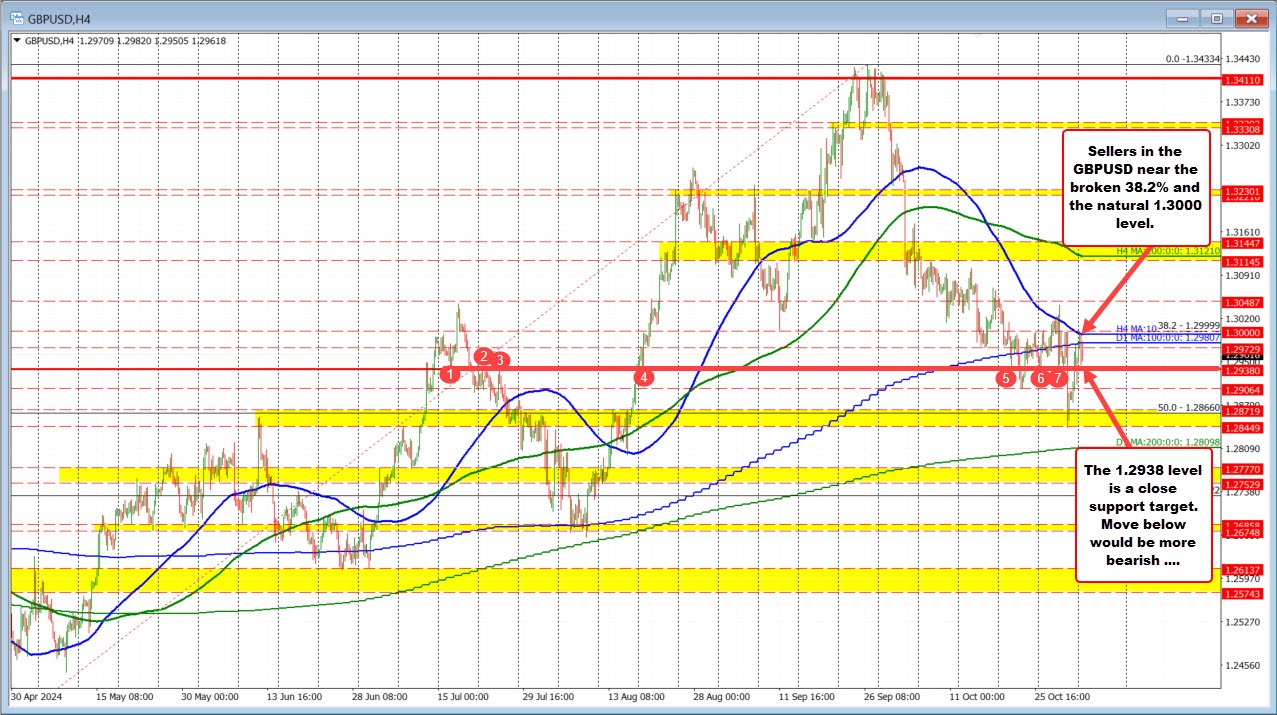Select the red circled marker labeled 4
The width and height of the screenshot is (1277, 715).
point(644,377)
